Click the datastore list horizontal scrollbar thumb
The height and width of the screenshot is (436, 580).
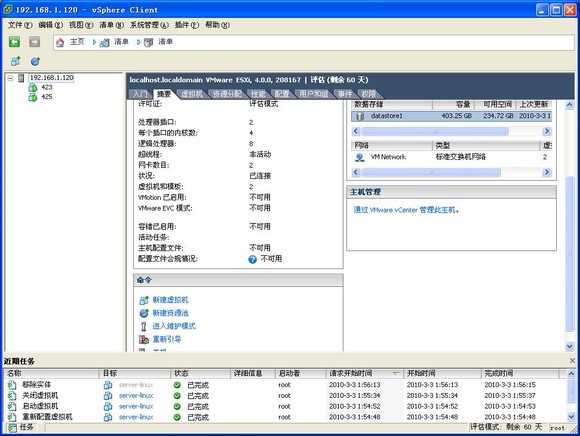tap(435, 131)
